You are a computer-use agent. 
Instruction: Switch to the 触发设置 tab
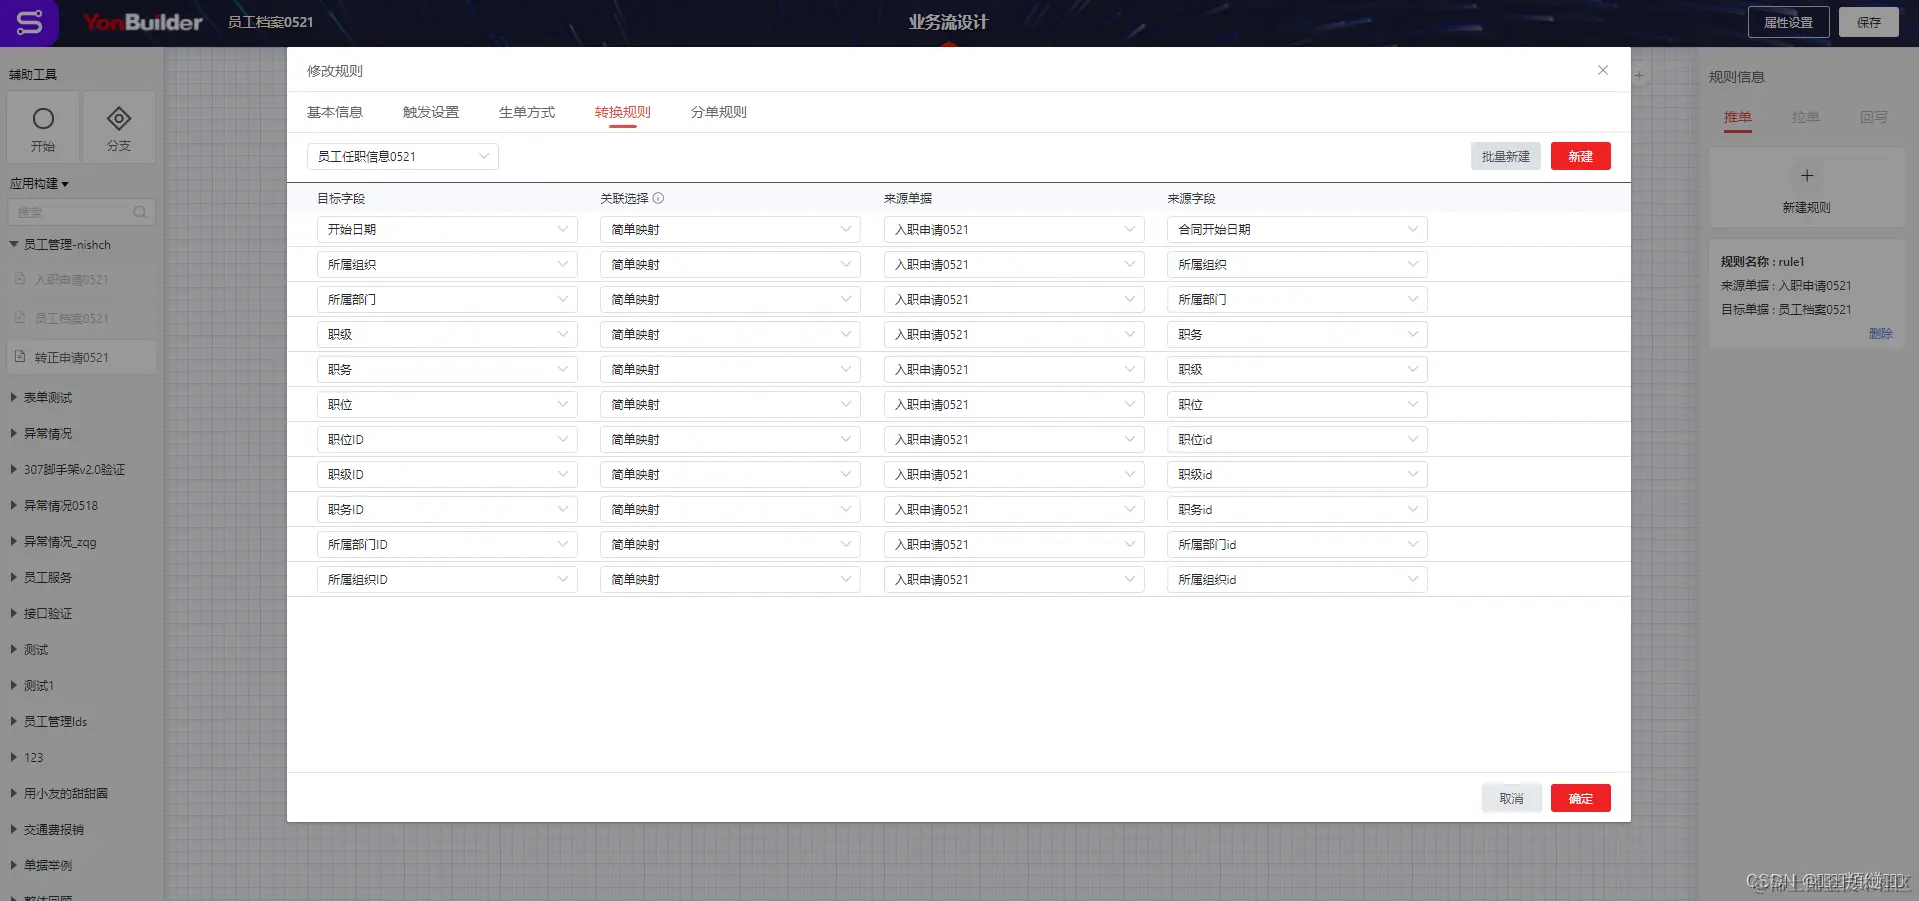pyautogui.click(x=430, y=112)
